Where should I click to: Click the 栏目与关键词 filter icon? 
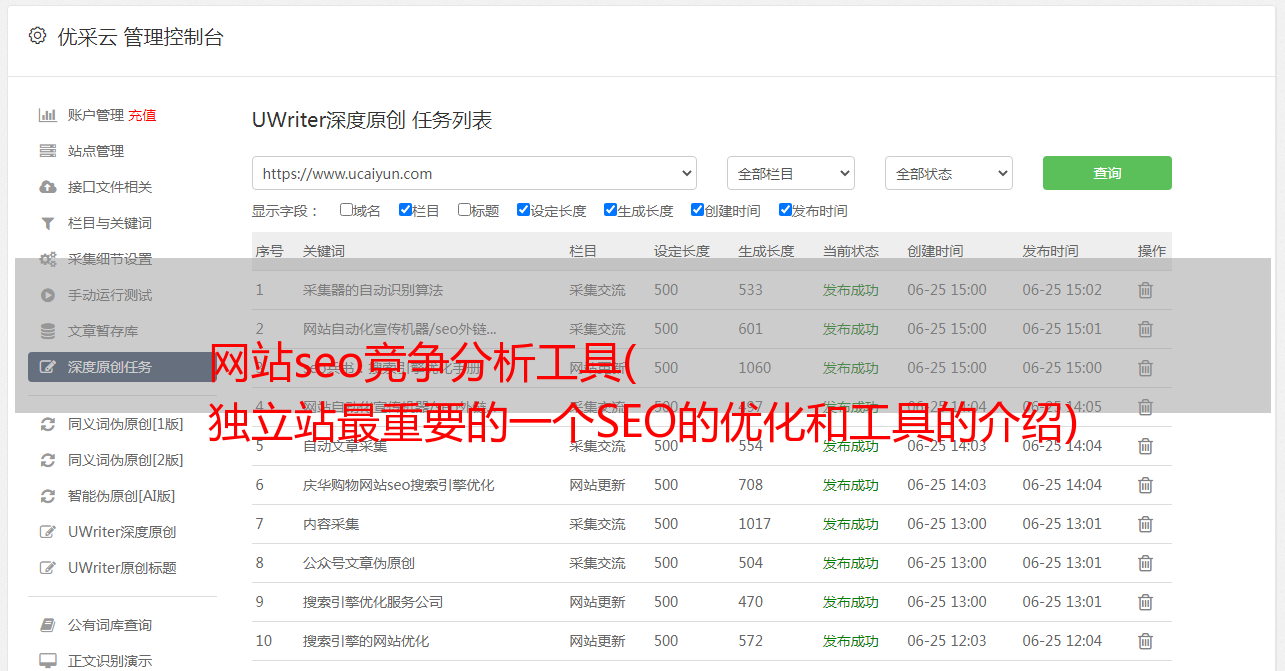click(47, 223)
